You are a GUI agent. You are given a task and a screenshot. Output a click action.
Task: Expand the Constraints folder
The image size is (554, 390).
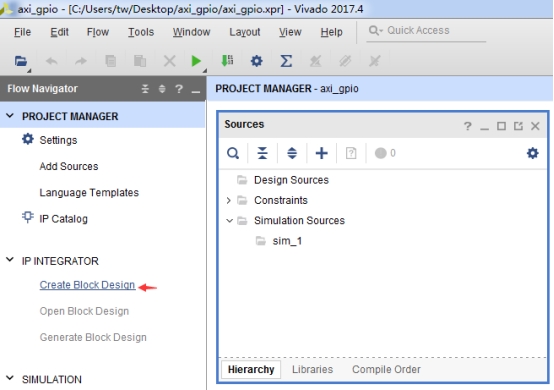(229, 201)
